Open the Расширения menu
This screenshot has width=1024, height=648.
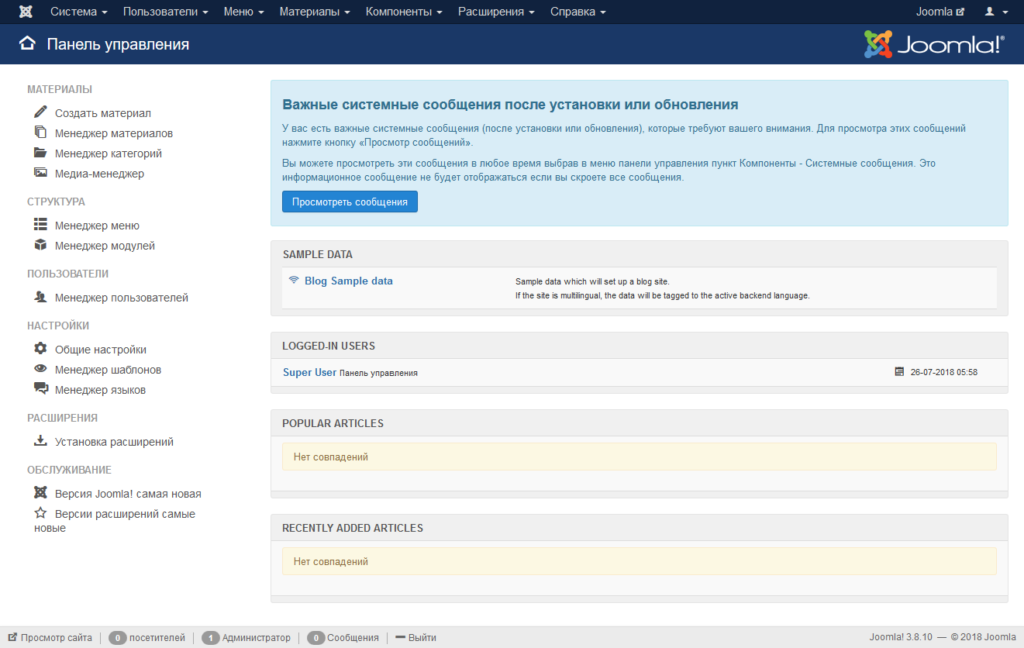(496, 12)
